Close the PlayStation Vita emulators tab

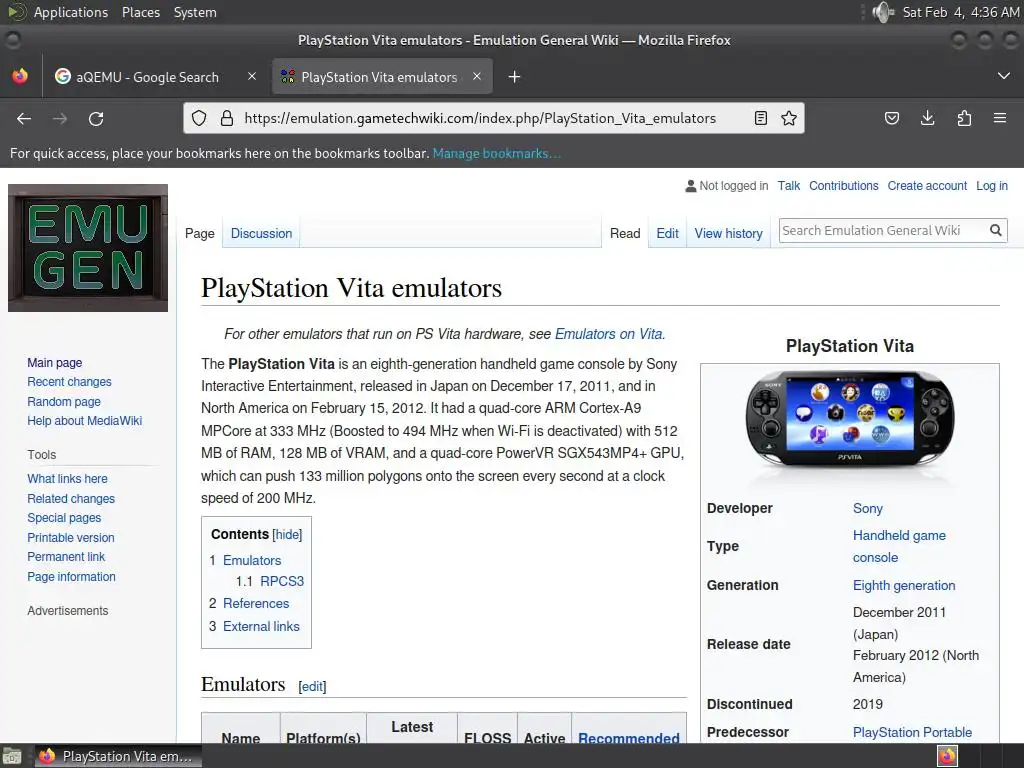coord(477,76)
